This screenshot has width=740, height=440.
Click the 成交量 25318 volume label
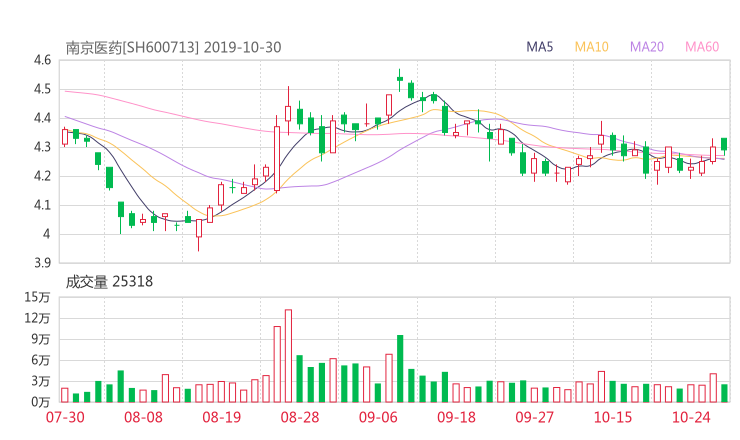pyautogui.click(x=109, y=282)
